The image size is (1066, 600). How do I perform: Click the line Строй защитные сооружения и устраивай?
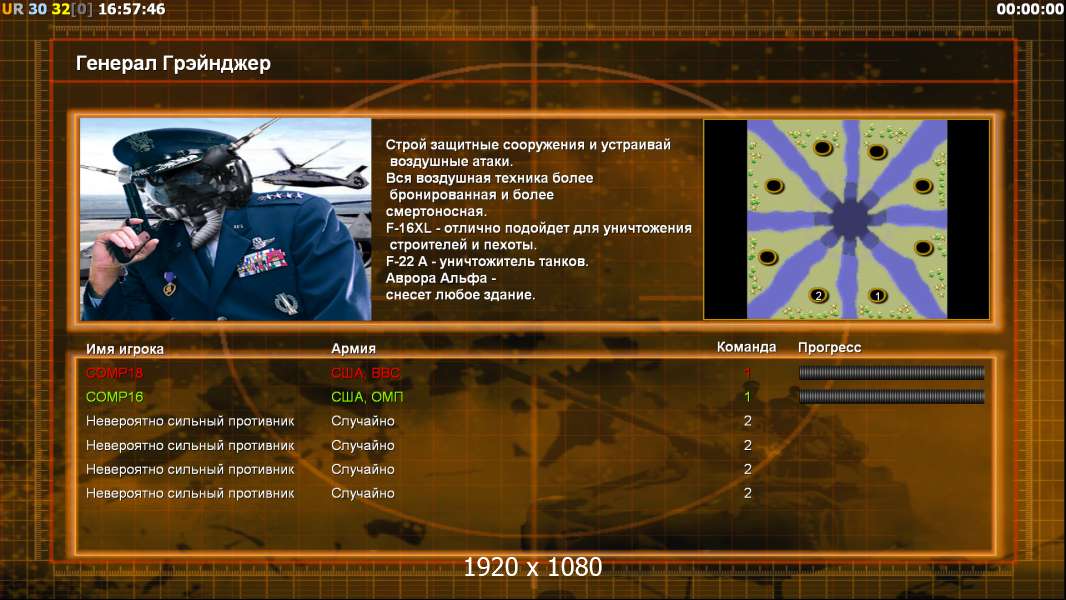pyautogui.click(x=528, y=145)
